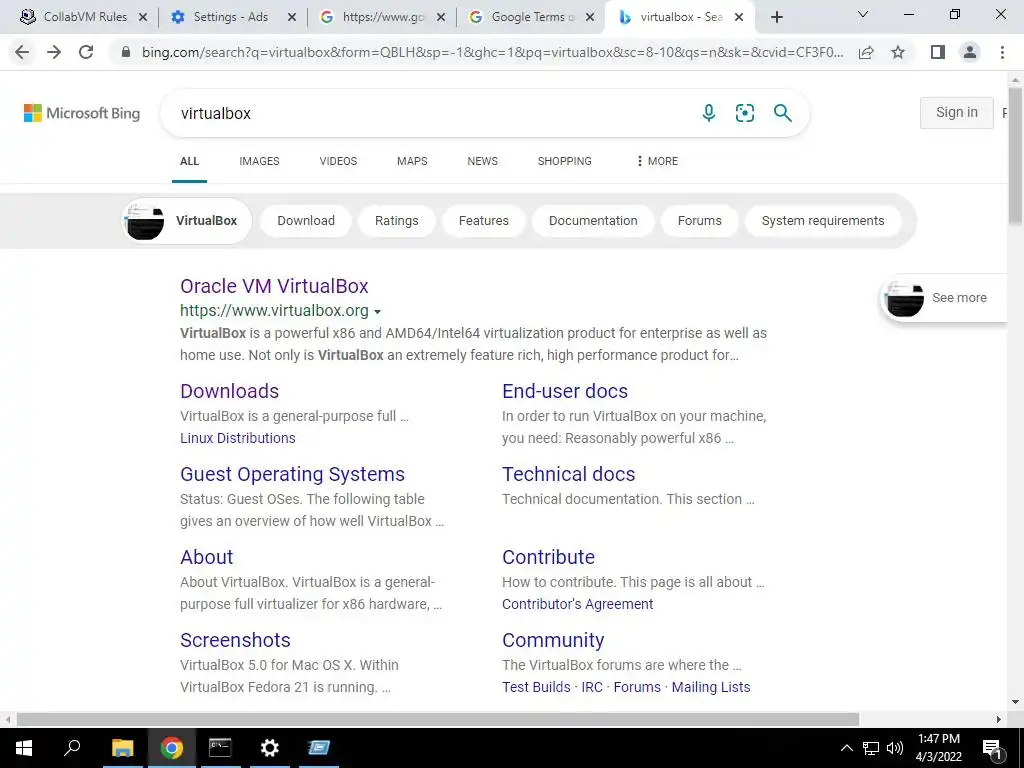Select the VIDEOS search category
Image resolution: width=1024 pixels, height=768 pixels.
click(338, 161)
